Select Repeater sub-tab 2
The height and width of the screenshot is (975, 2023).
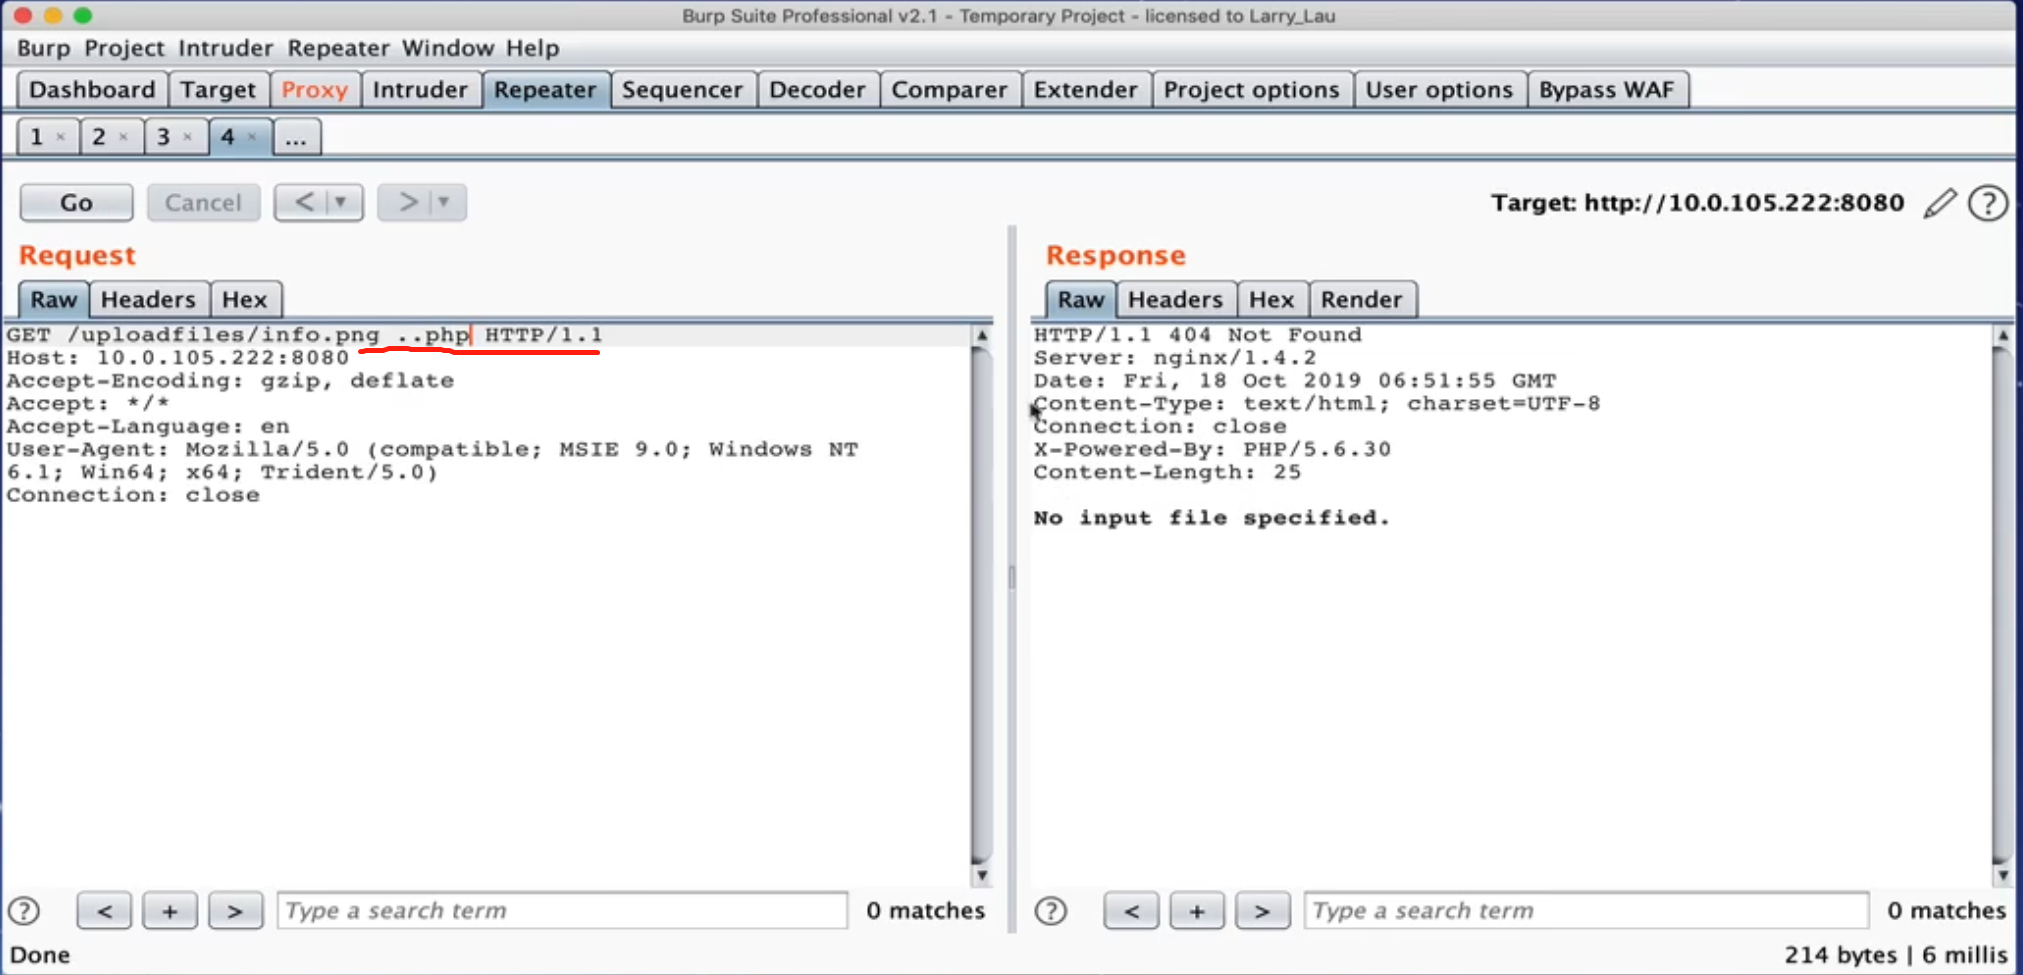(99, 137)
